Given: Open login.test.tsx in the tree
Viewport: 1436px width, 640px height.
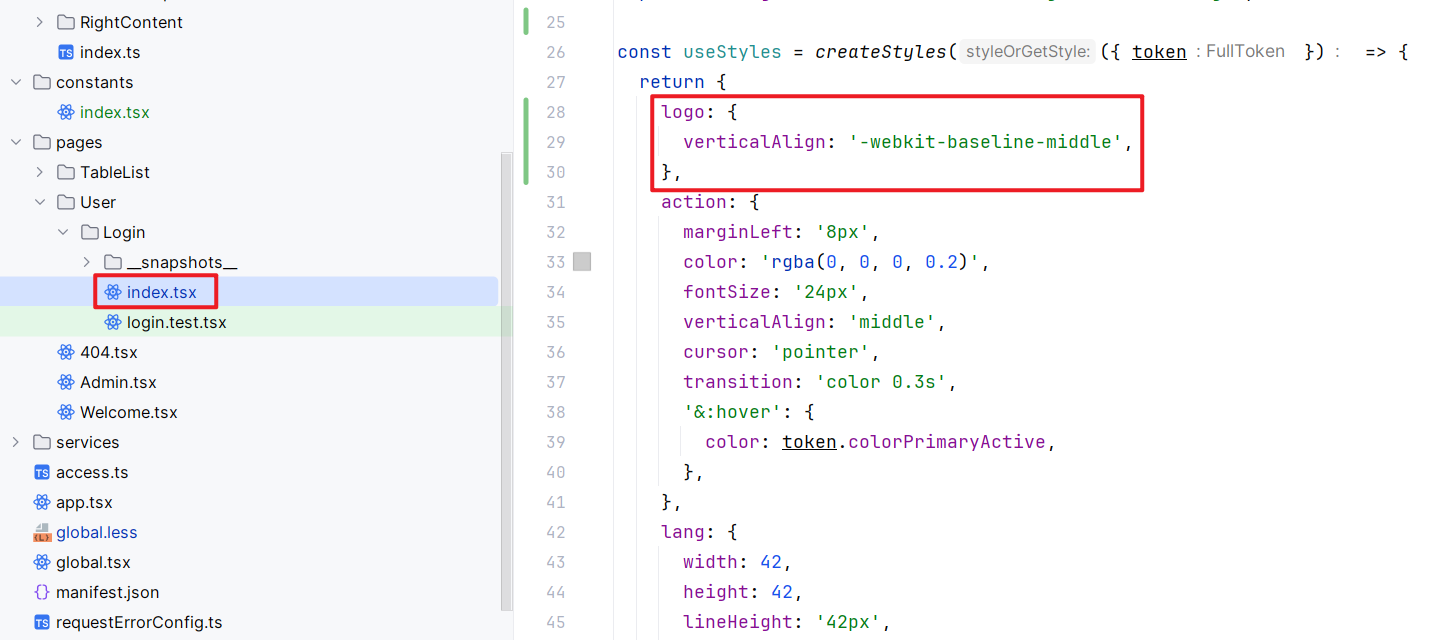Looking at the screenshot, I should [x=176, y=322].
